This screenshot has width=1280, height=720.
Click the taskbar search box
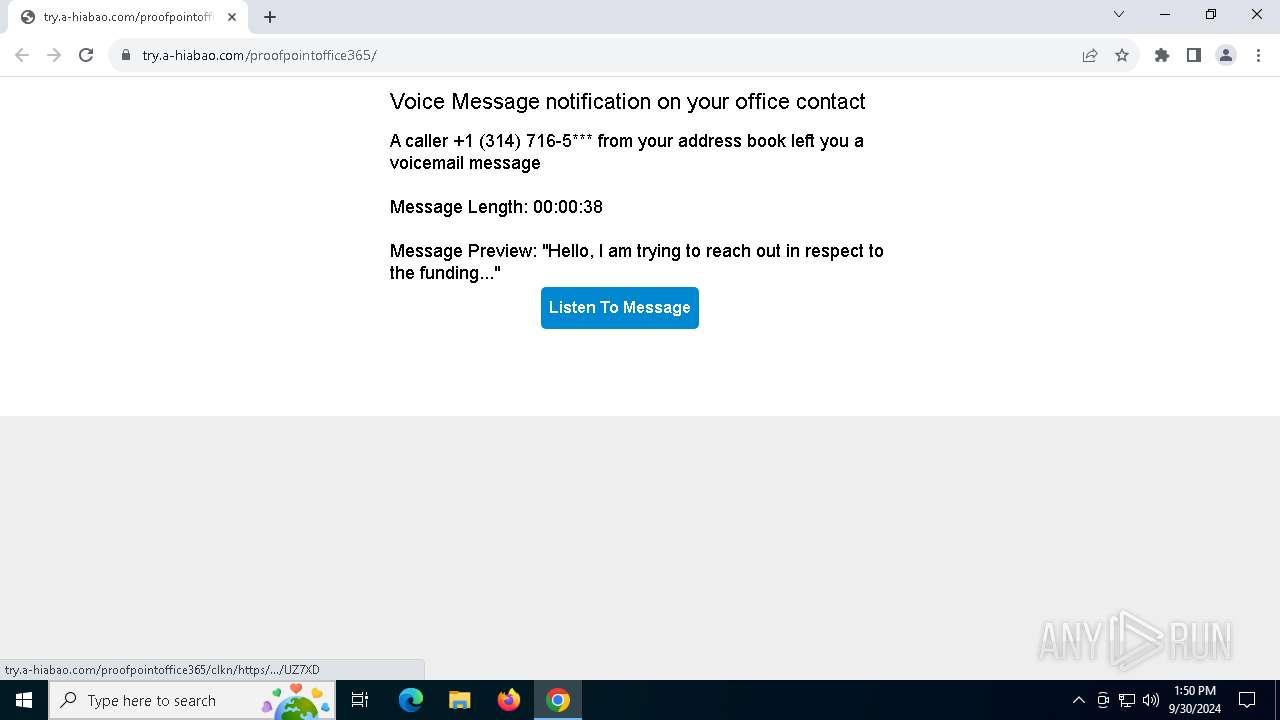(192, 700)
